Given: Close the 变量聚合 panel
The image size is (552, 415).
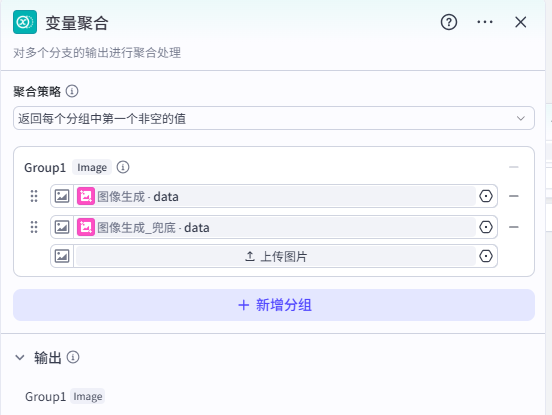Looking at the screenshot, I should point(521,22).
